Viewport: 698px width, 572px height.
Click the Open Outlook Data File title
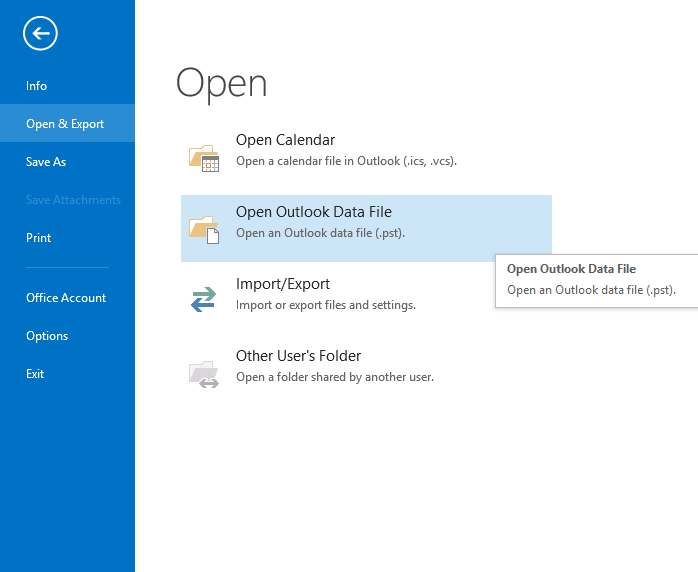coord(314,212)
